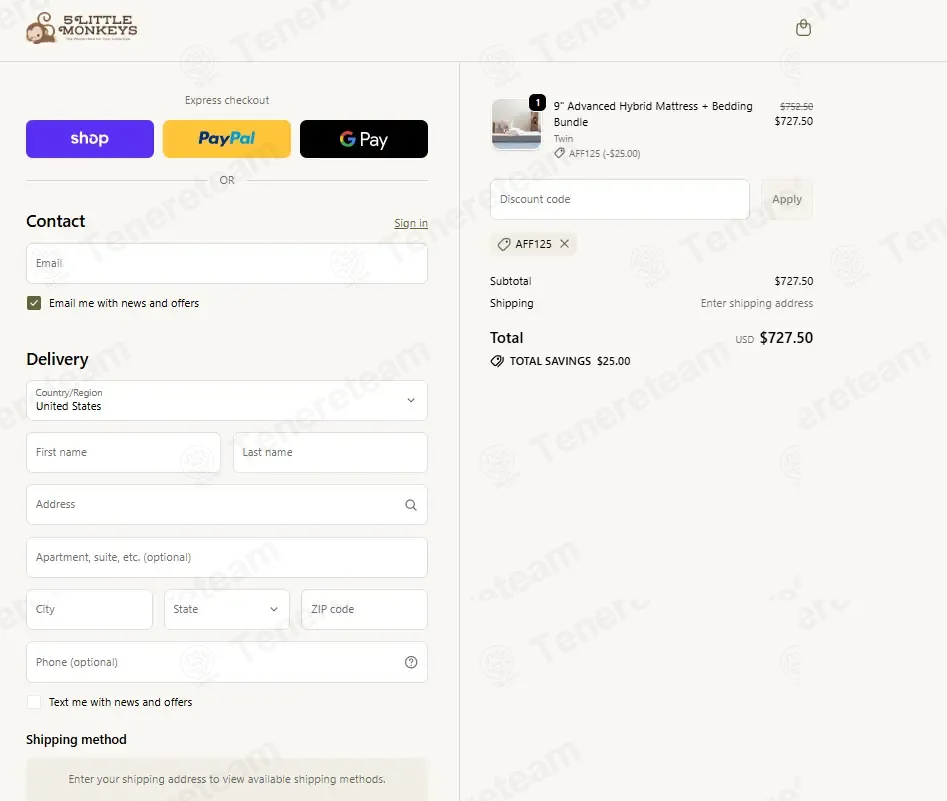Focus the Address field

pos(226,504)
